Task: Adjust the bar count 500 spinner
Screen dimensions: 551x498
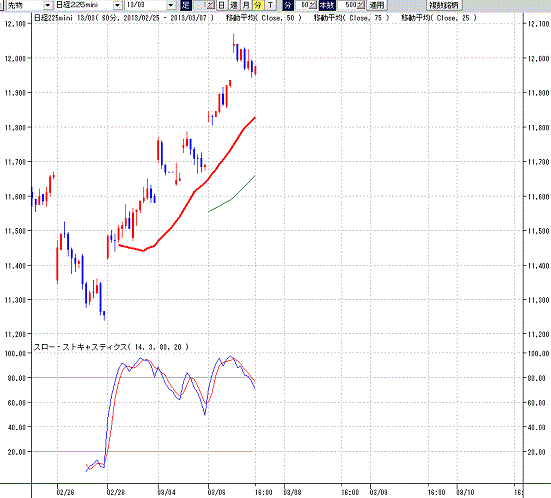Action: (x=362, y=5)
